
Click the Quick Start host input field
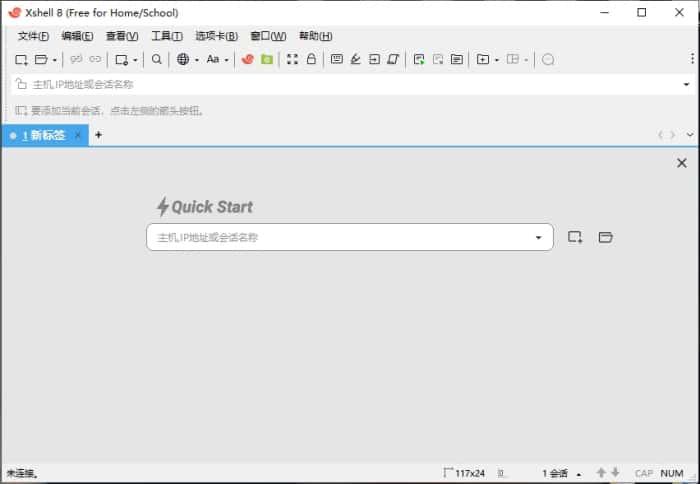(340, 238)
